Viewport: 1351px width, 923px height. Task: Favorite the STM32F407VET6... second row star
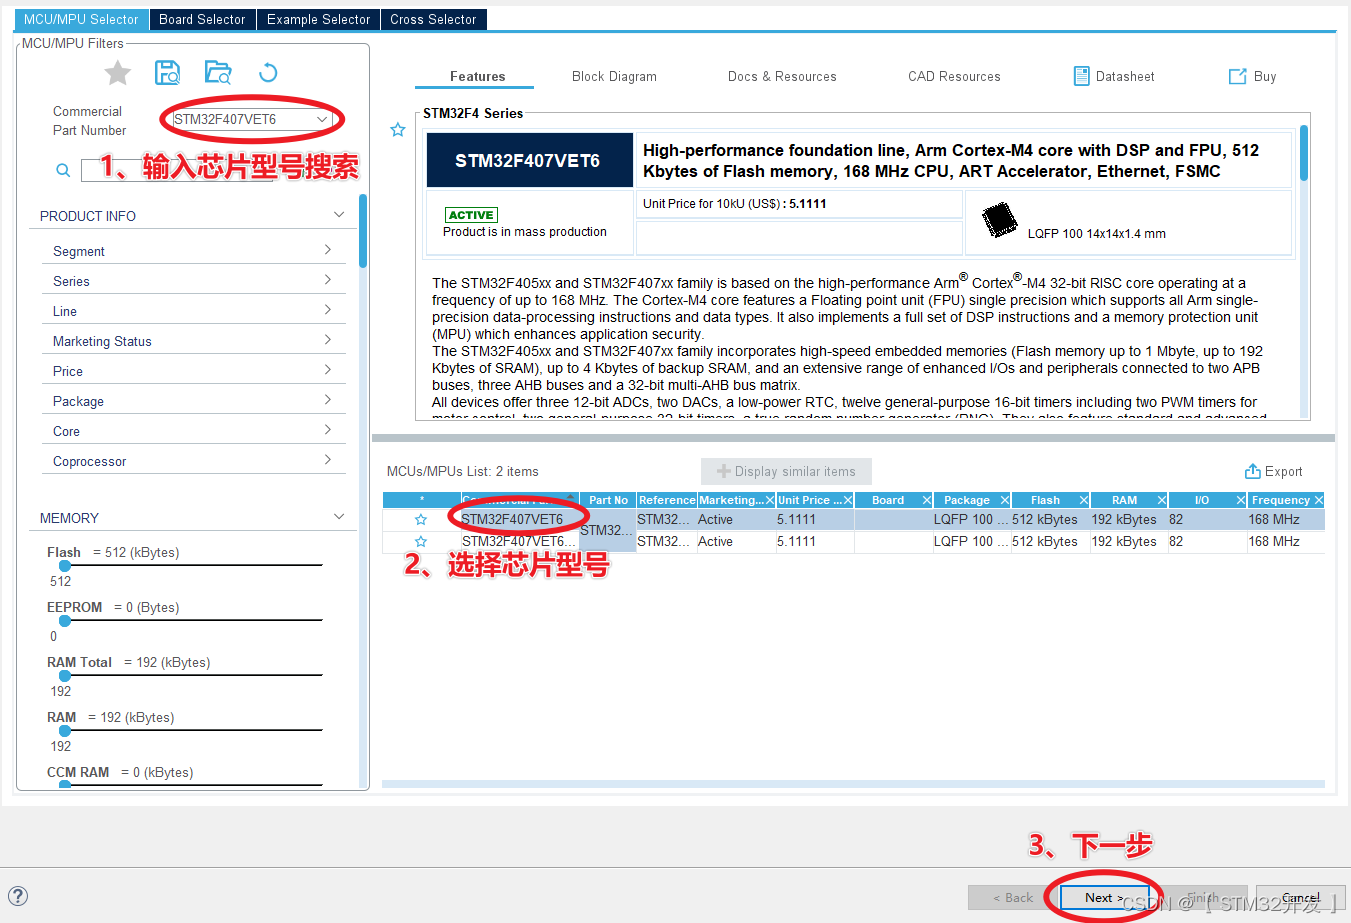tap(421, 541)
